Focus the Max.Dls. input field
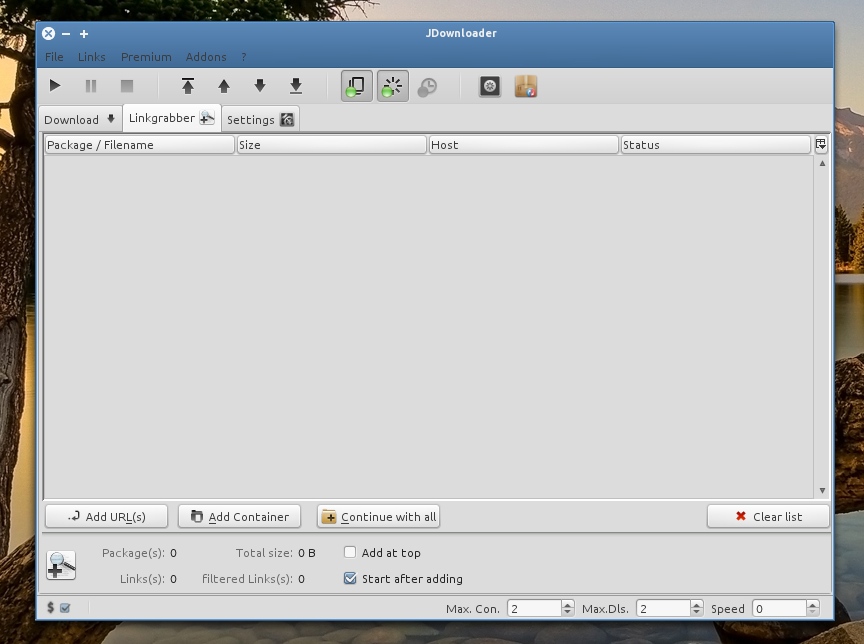864x644 pixels. pyautogui.click(x=663, y=608)
